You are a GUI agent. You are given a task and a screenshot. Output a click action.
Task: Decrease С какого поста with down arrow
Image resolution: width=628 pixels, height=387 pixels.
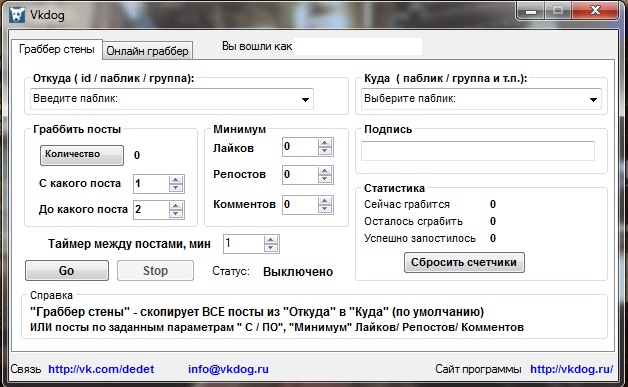tap(176, 188)
